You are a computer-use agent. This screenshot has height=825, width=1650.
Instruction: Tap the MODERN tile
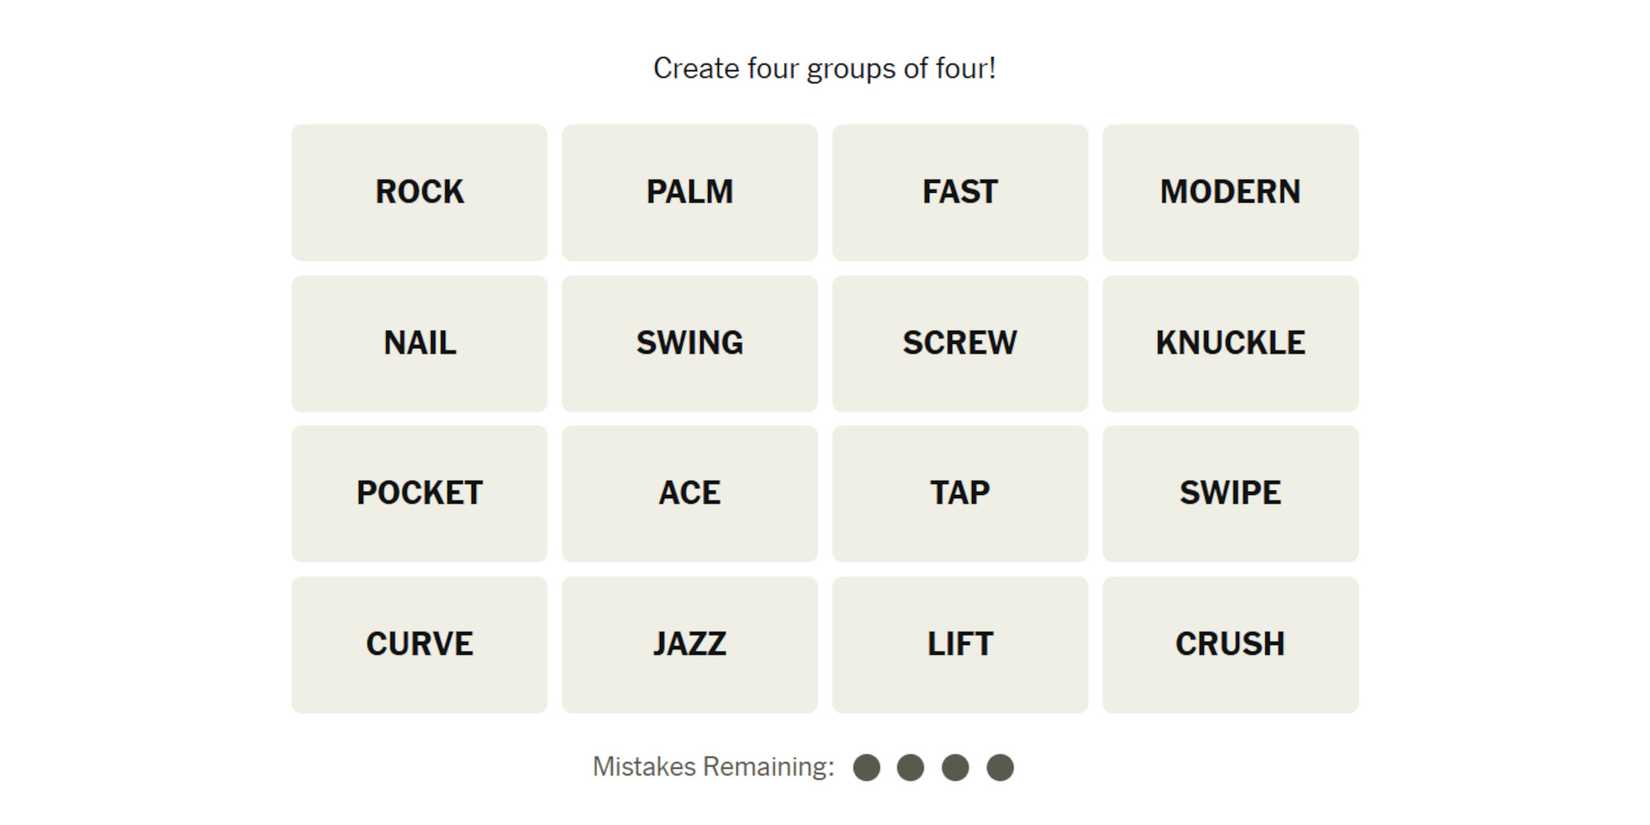[x=1229, y=192]
